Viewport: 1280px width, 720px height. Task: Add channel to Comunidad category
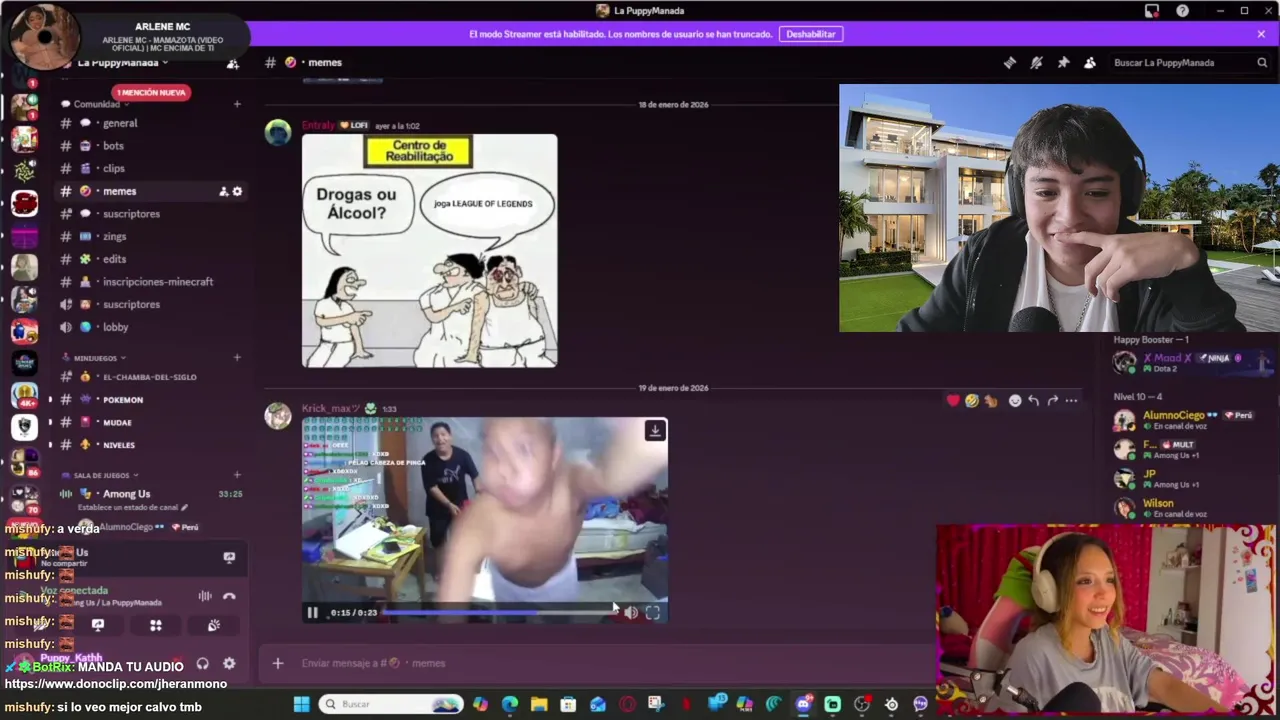237,104
